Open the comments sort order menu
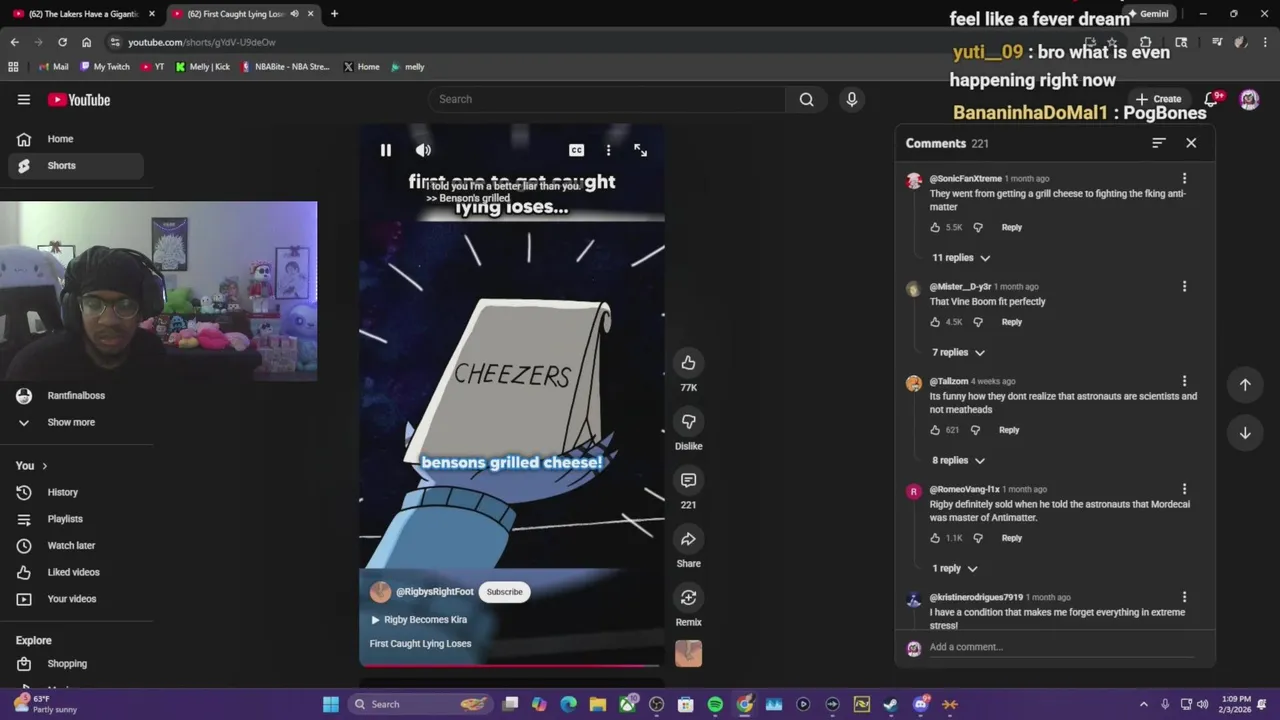The image size is (1280, 720). 1158,143
